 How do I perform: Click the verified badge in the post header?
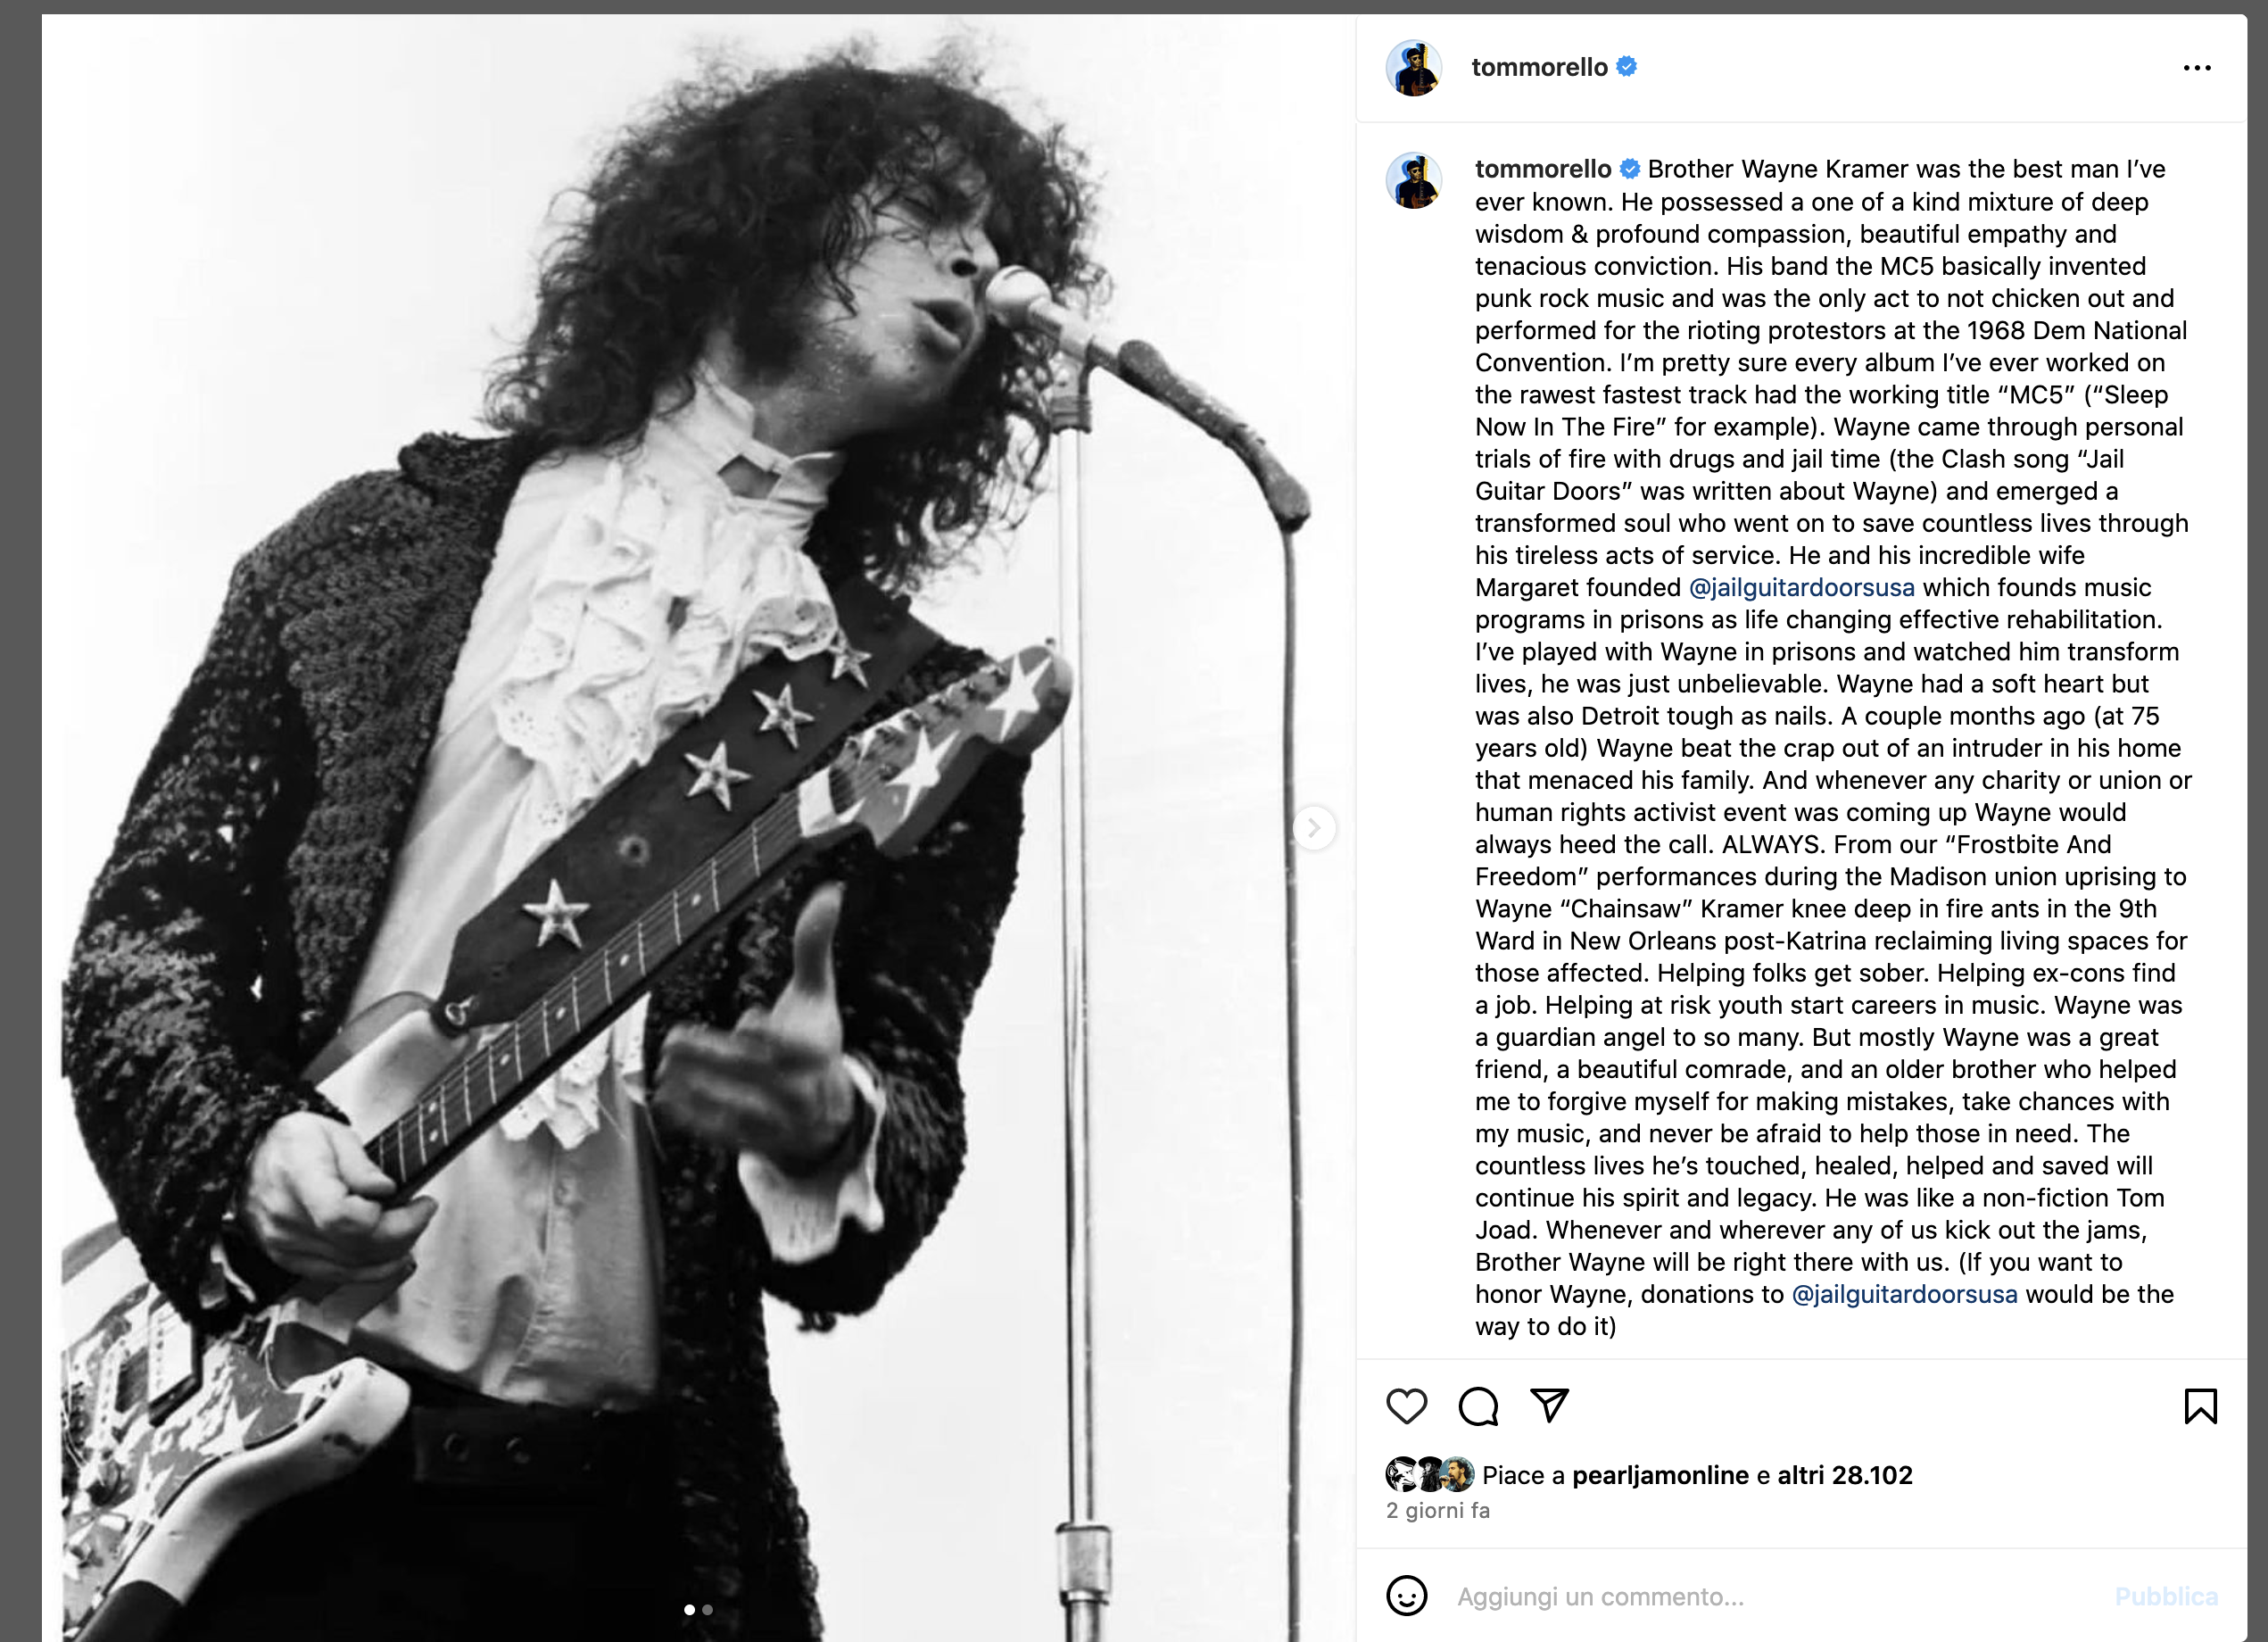(x=1627, y=67)
